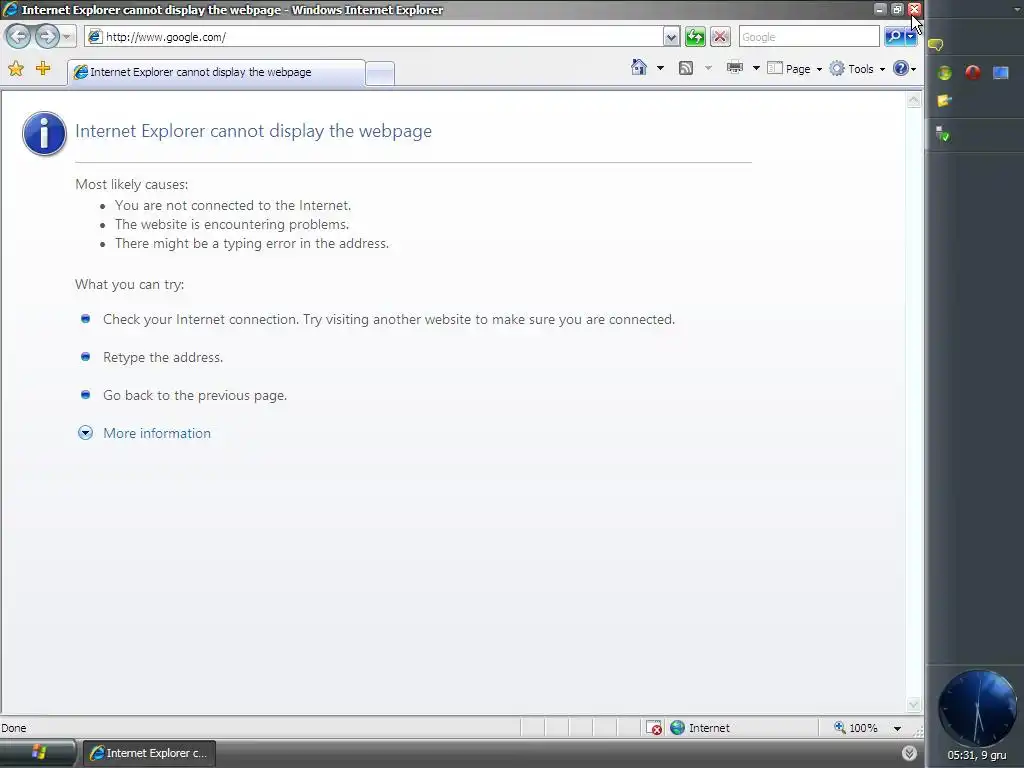Click the yellow speech bubble sidebar icon

tap(935, 45)
